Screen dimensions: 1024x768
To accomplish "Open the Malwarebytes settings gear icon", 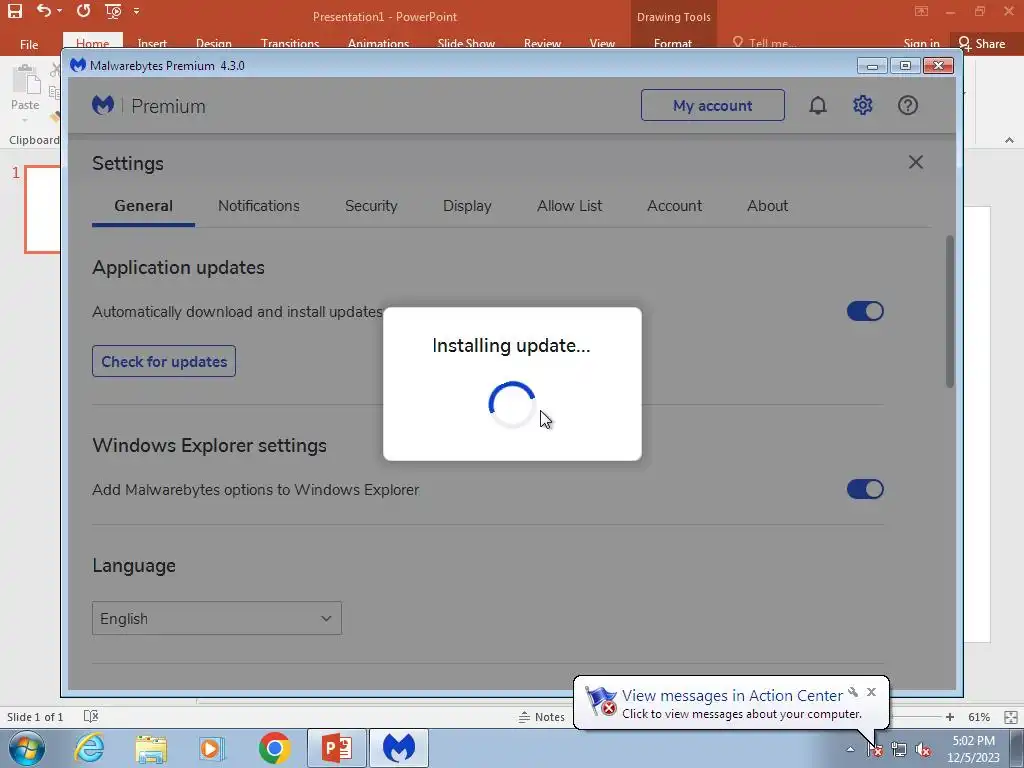I will 863,105.
